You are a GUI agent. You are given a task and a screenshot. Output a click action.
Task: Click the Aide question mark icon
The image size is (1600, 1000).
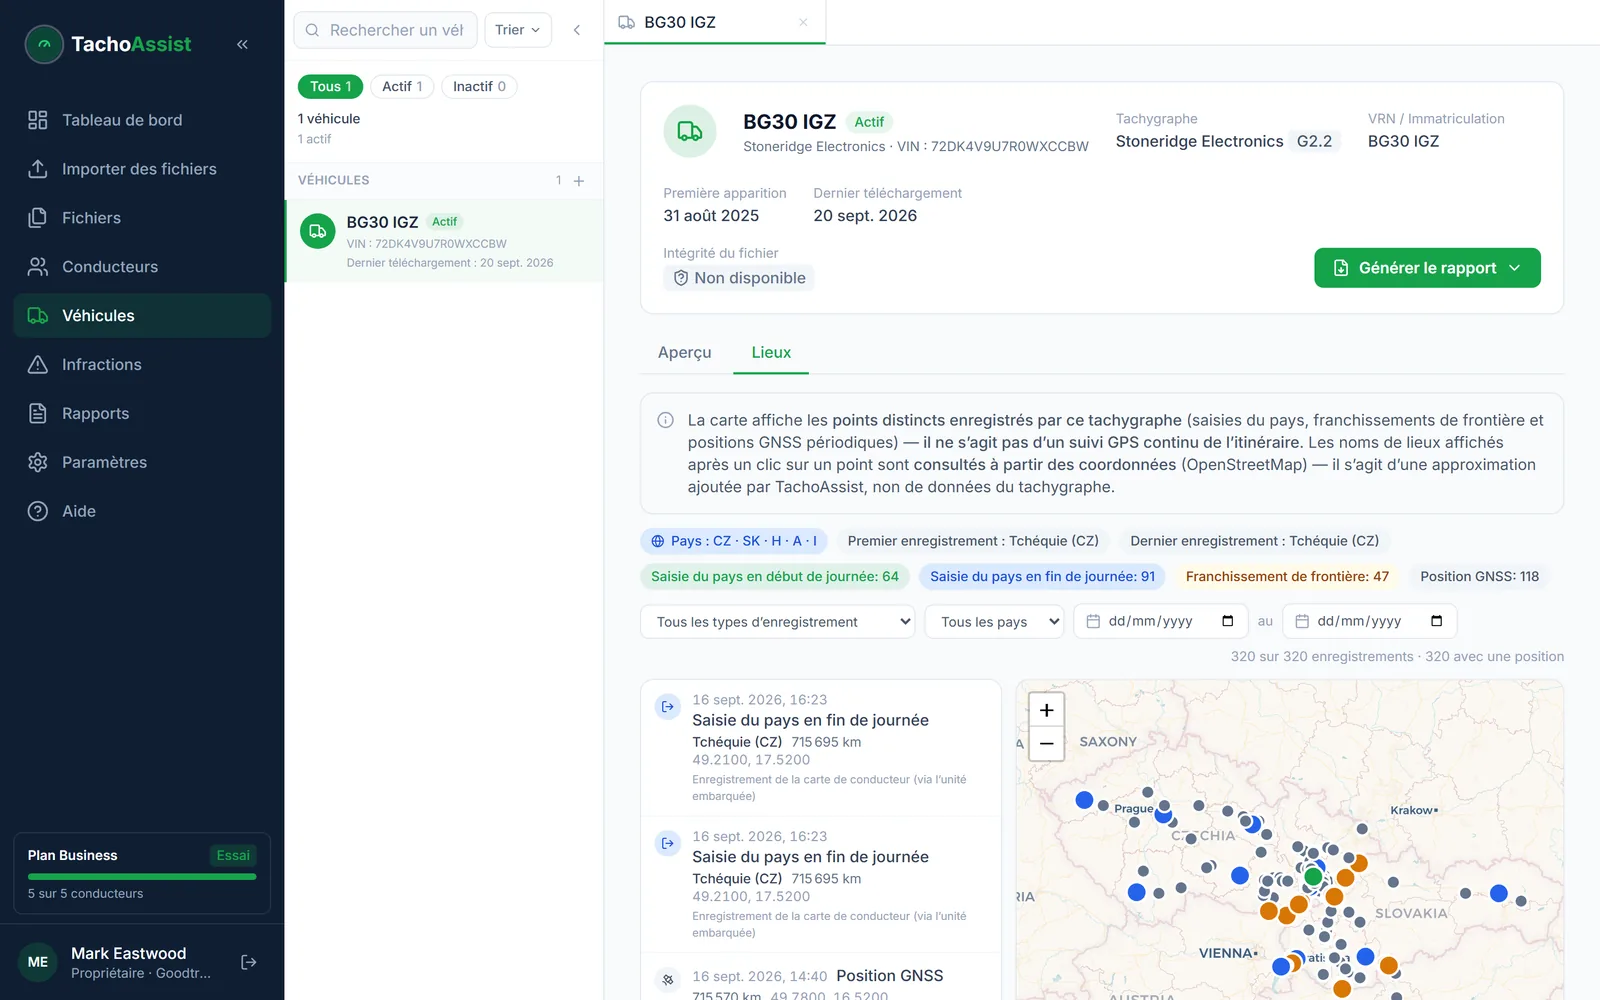pyautogui.click(x=38, y=511)
